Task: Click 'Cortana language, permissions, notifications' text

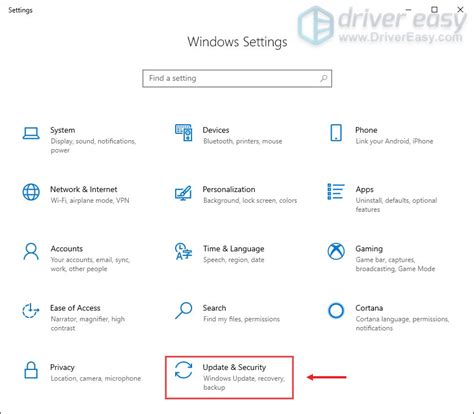Action: [402, 324]
